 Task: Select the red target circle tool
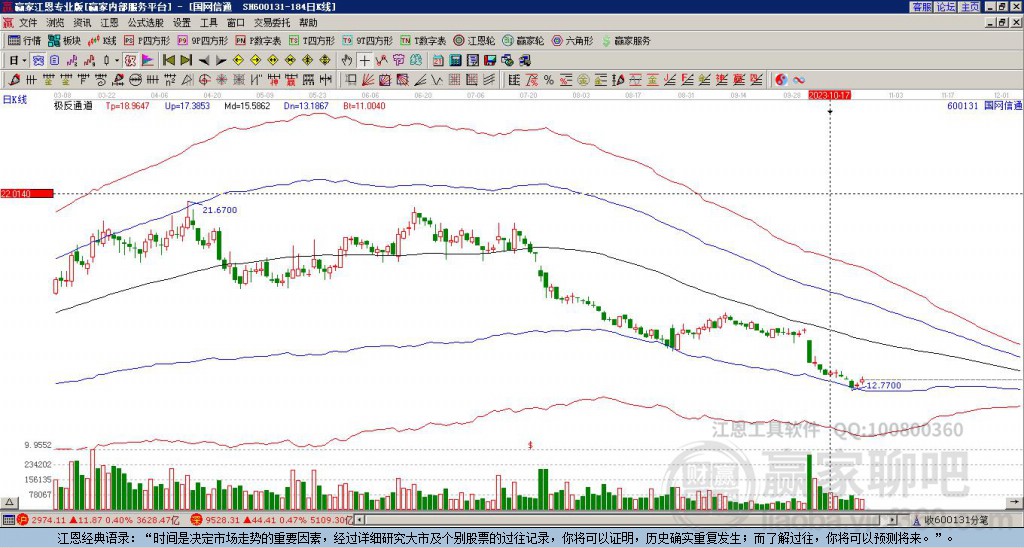(x=204, y=80)
